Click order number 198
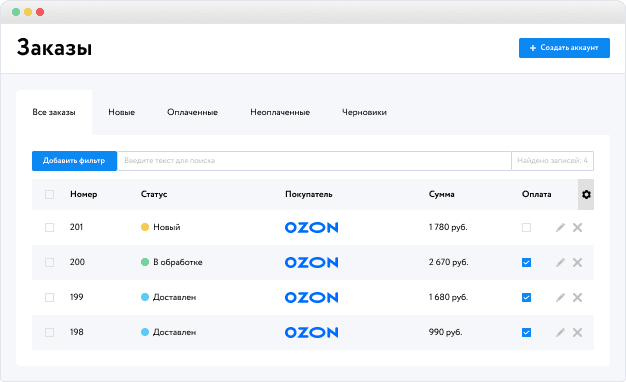 pyautogui.click(x=77, y=332)
